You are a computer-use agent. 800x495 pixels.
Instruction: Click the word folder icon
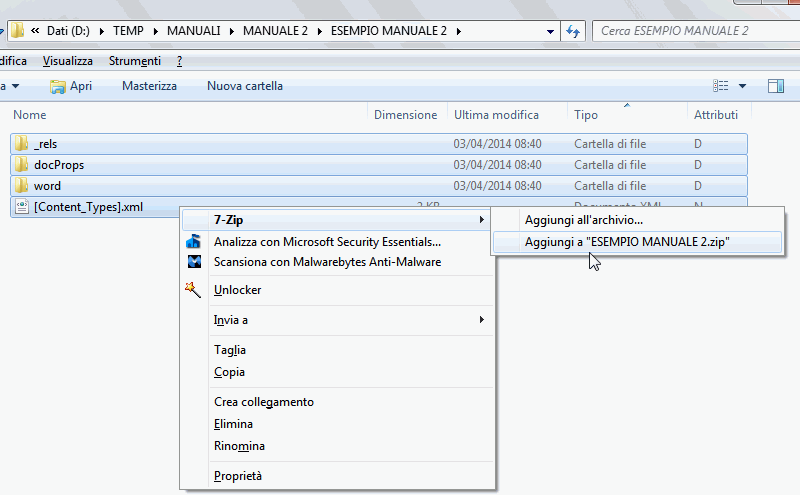tap(22, 186)
